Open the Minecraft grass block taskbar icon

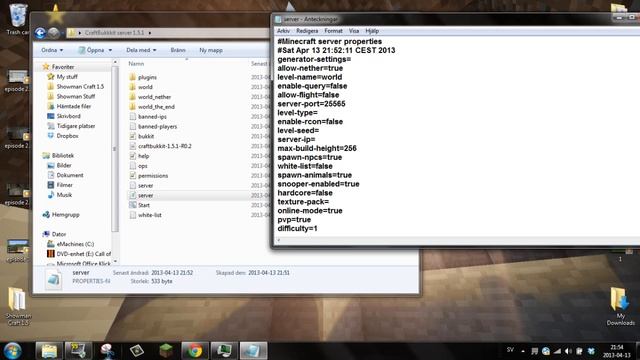166,351
